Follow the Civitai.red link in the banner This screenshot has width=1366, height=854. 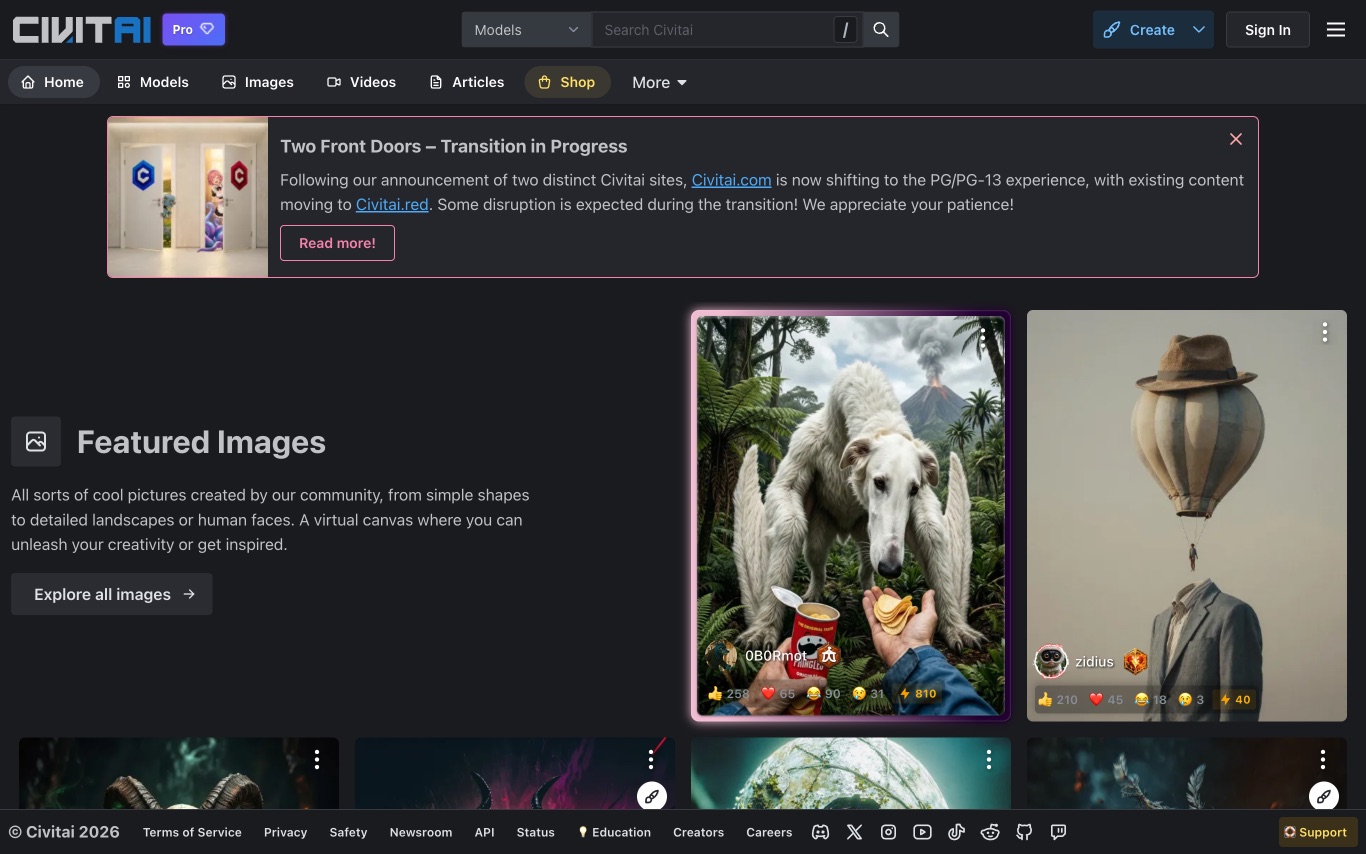(392, 204)
